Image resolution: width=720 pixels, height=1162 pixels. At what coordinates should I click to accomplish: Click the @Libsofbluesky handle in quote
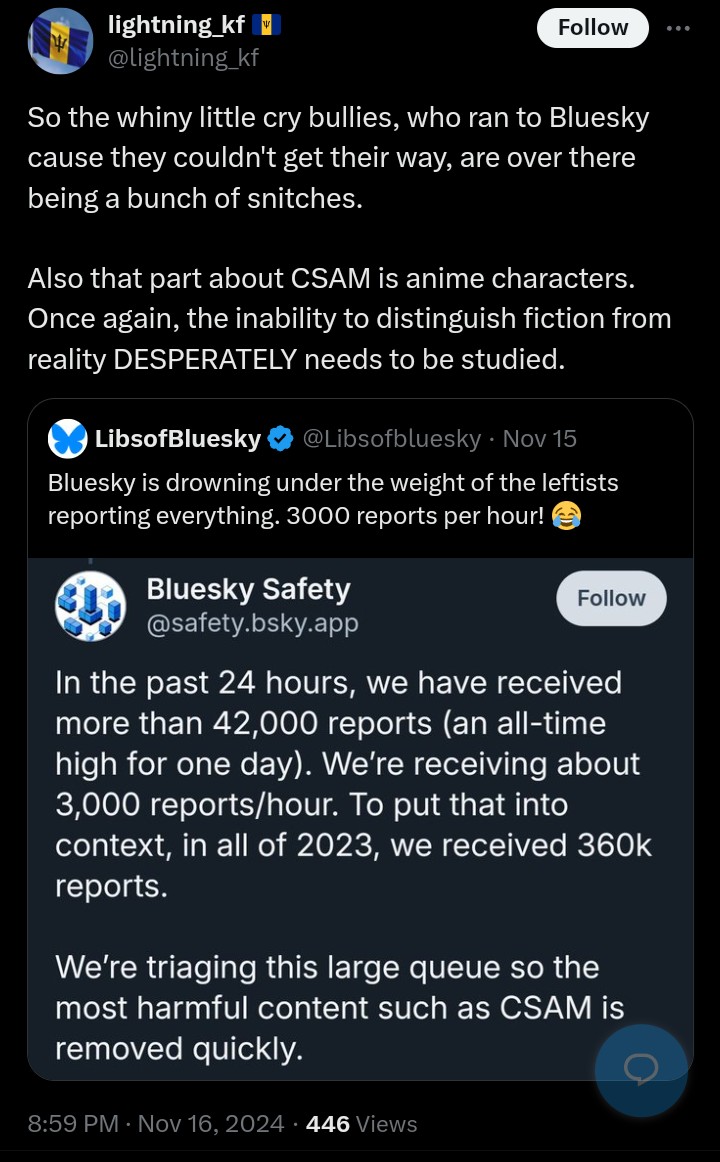(x=392, y=439)
